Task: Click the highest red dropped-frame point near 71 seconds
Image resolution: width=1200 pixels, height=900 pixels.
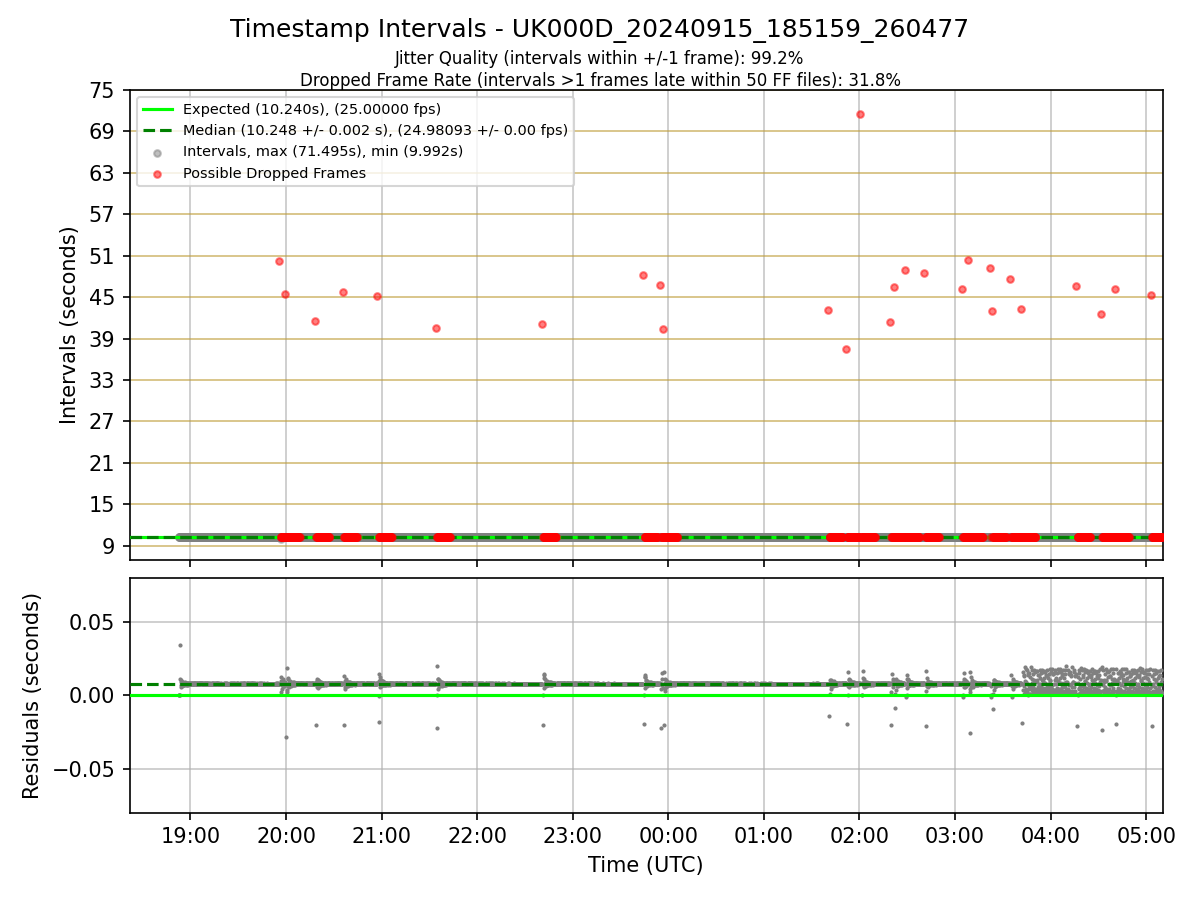Action: (860, 114)
